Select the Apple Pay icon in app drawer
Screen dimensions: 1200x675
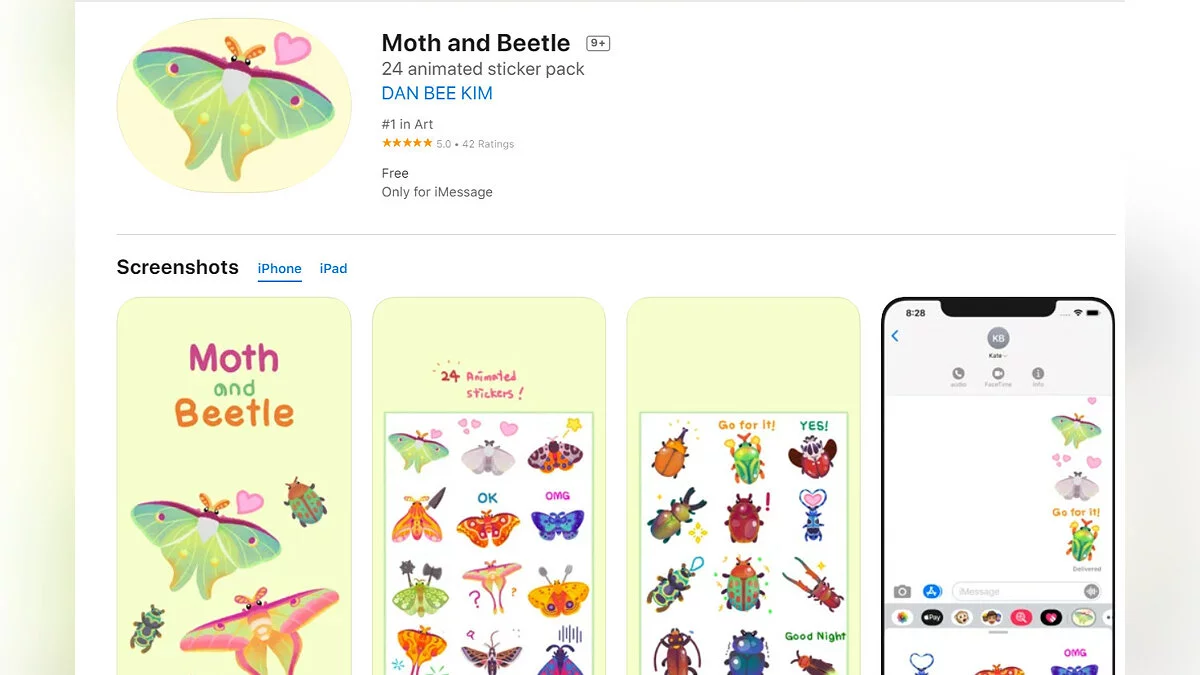[932, 618]
